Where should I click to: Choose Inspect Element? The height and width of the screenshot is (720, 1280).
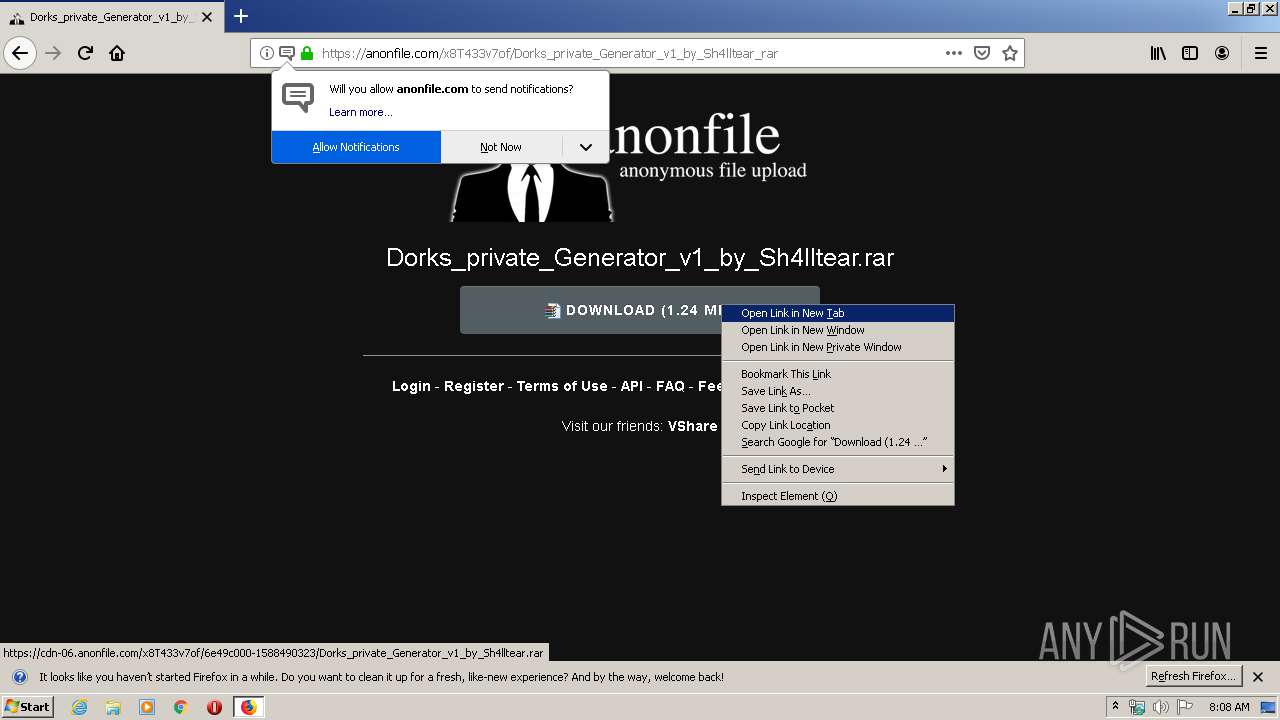(x=838, y=496)
